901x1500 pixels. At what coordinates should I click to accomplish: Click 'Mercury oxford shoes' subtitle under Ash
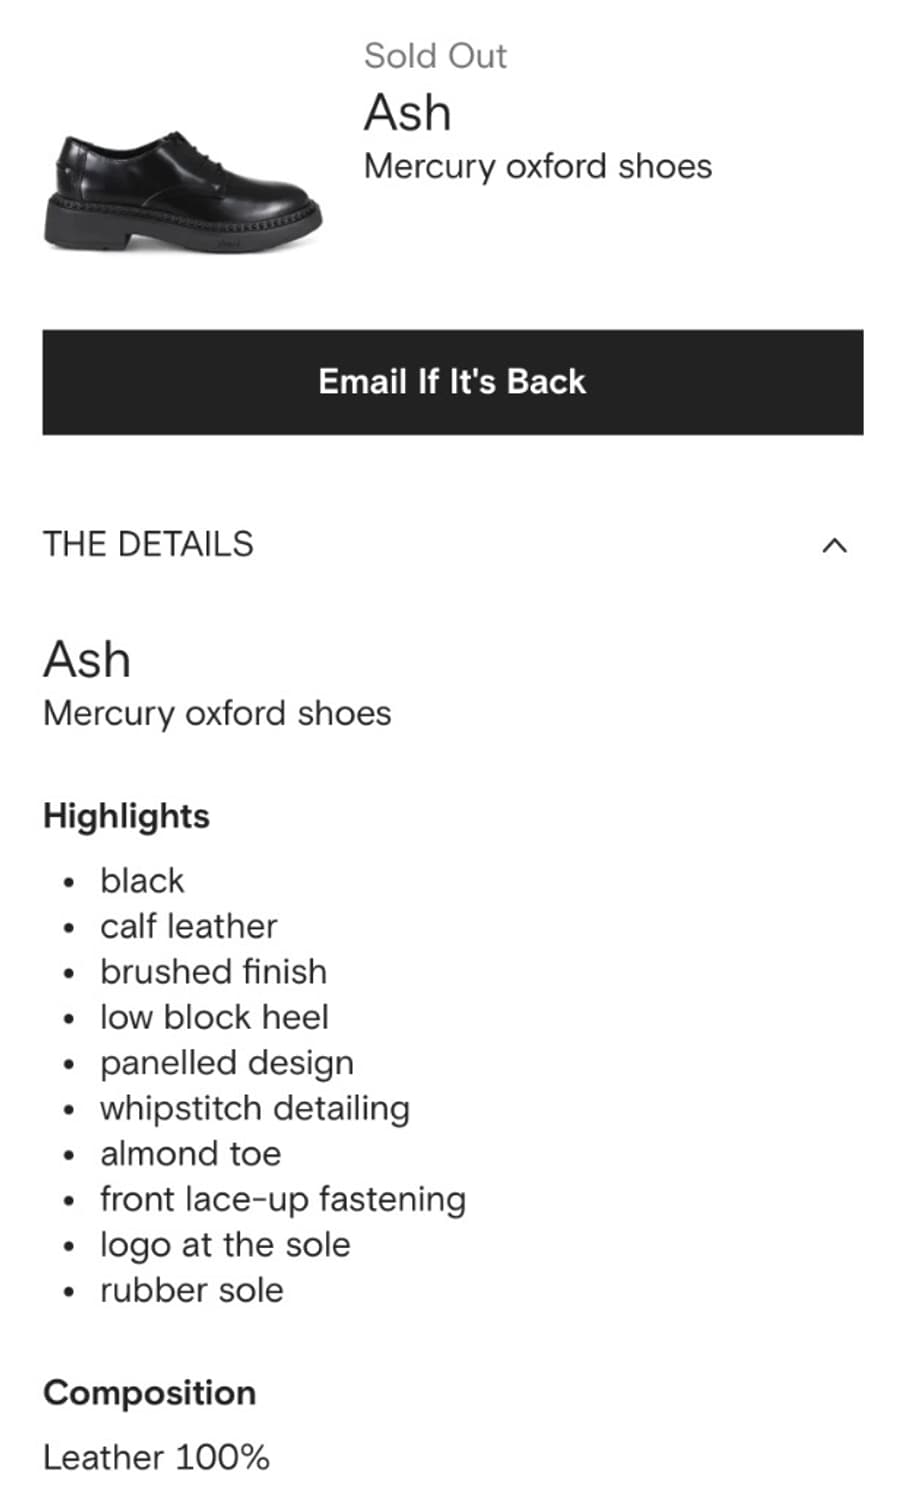coord(537,166)
